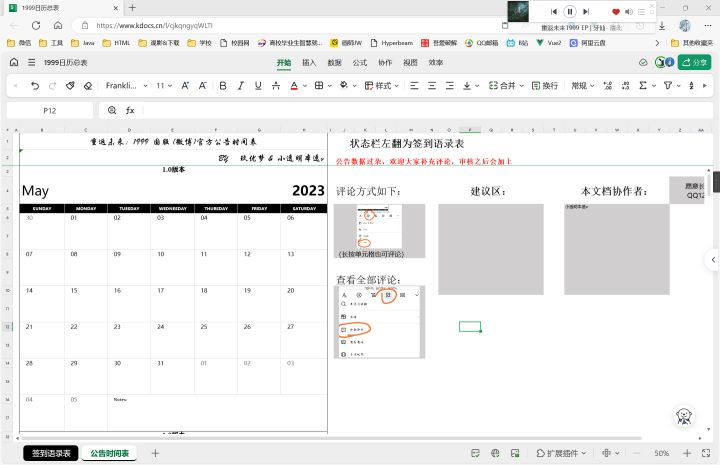Expand the borders dropdown arrow

pos(330,86)
